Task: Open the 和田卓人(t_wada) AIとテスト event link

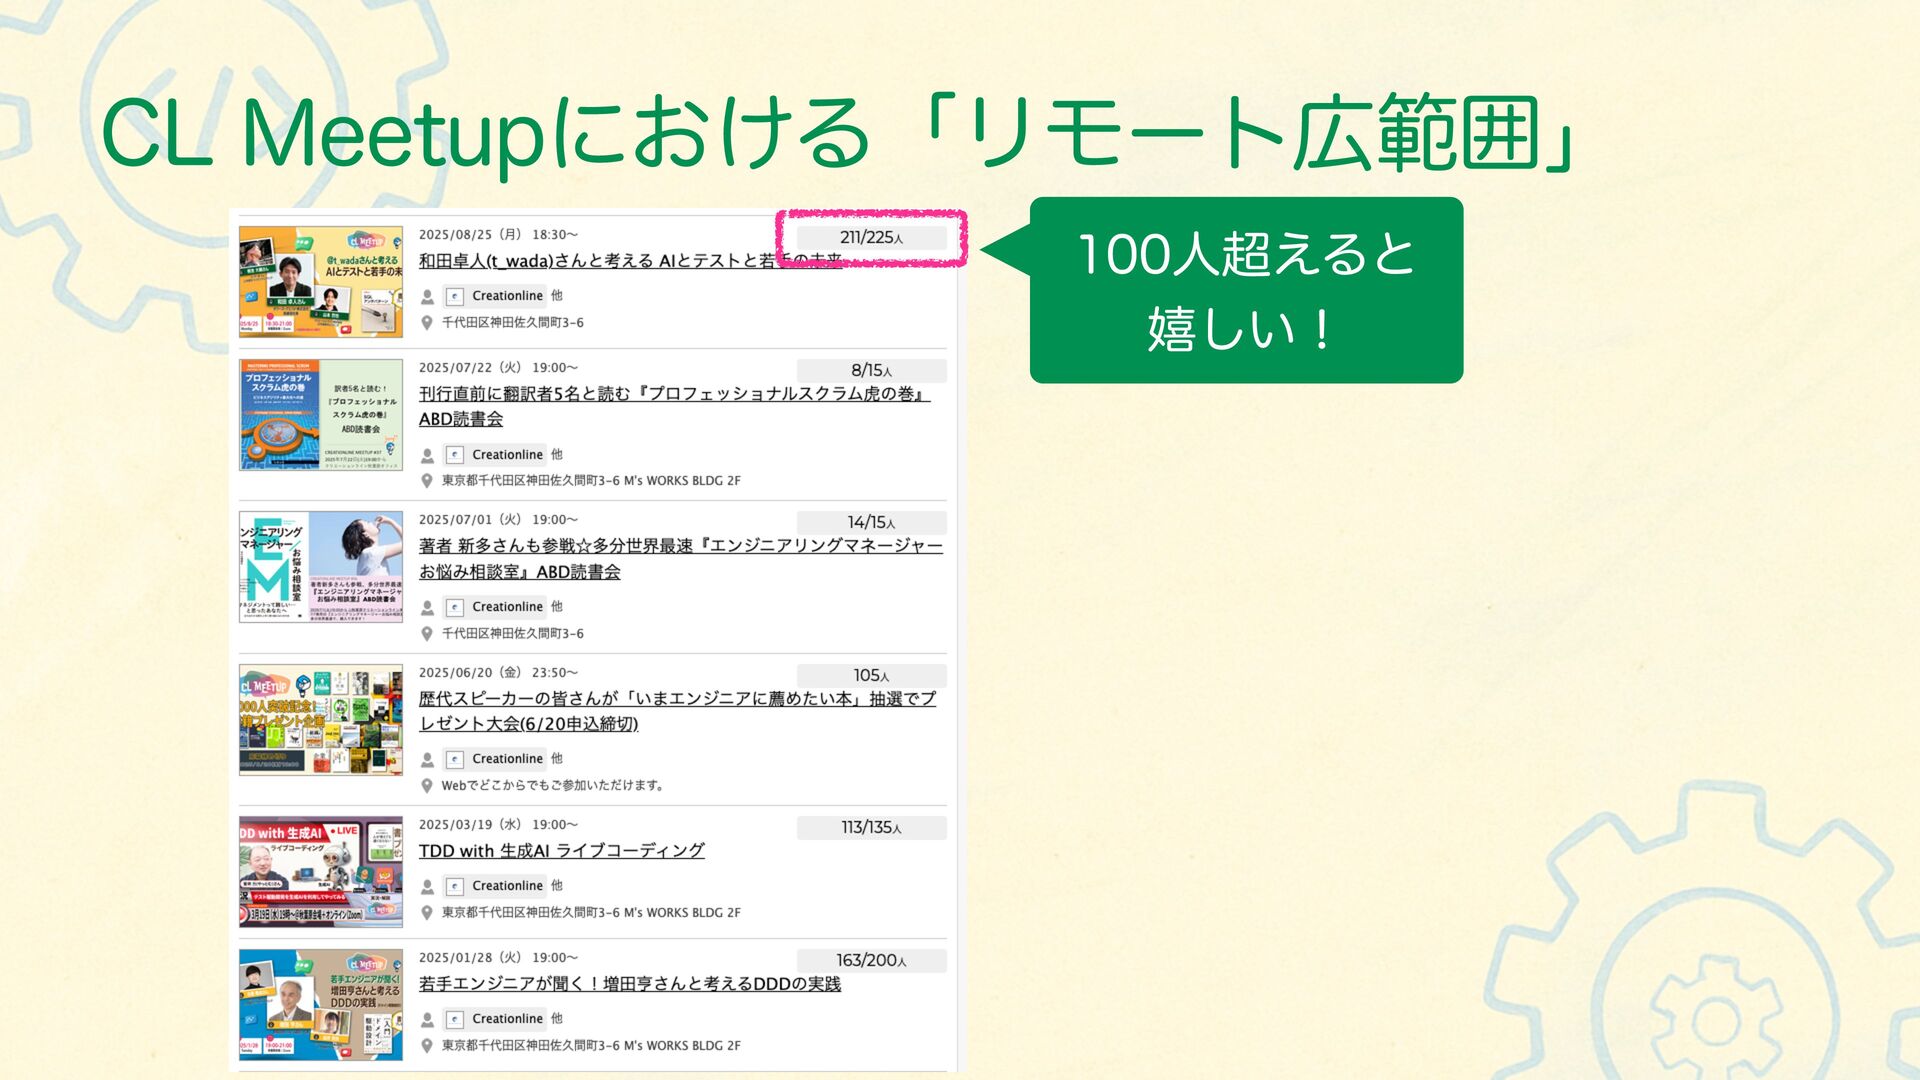Action: 630,261
